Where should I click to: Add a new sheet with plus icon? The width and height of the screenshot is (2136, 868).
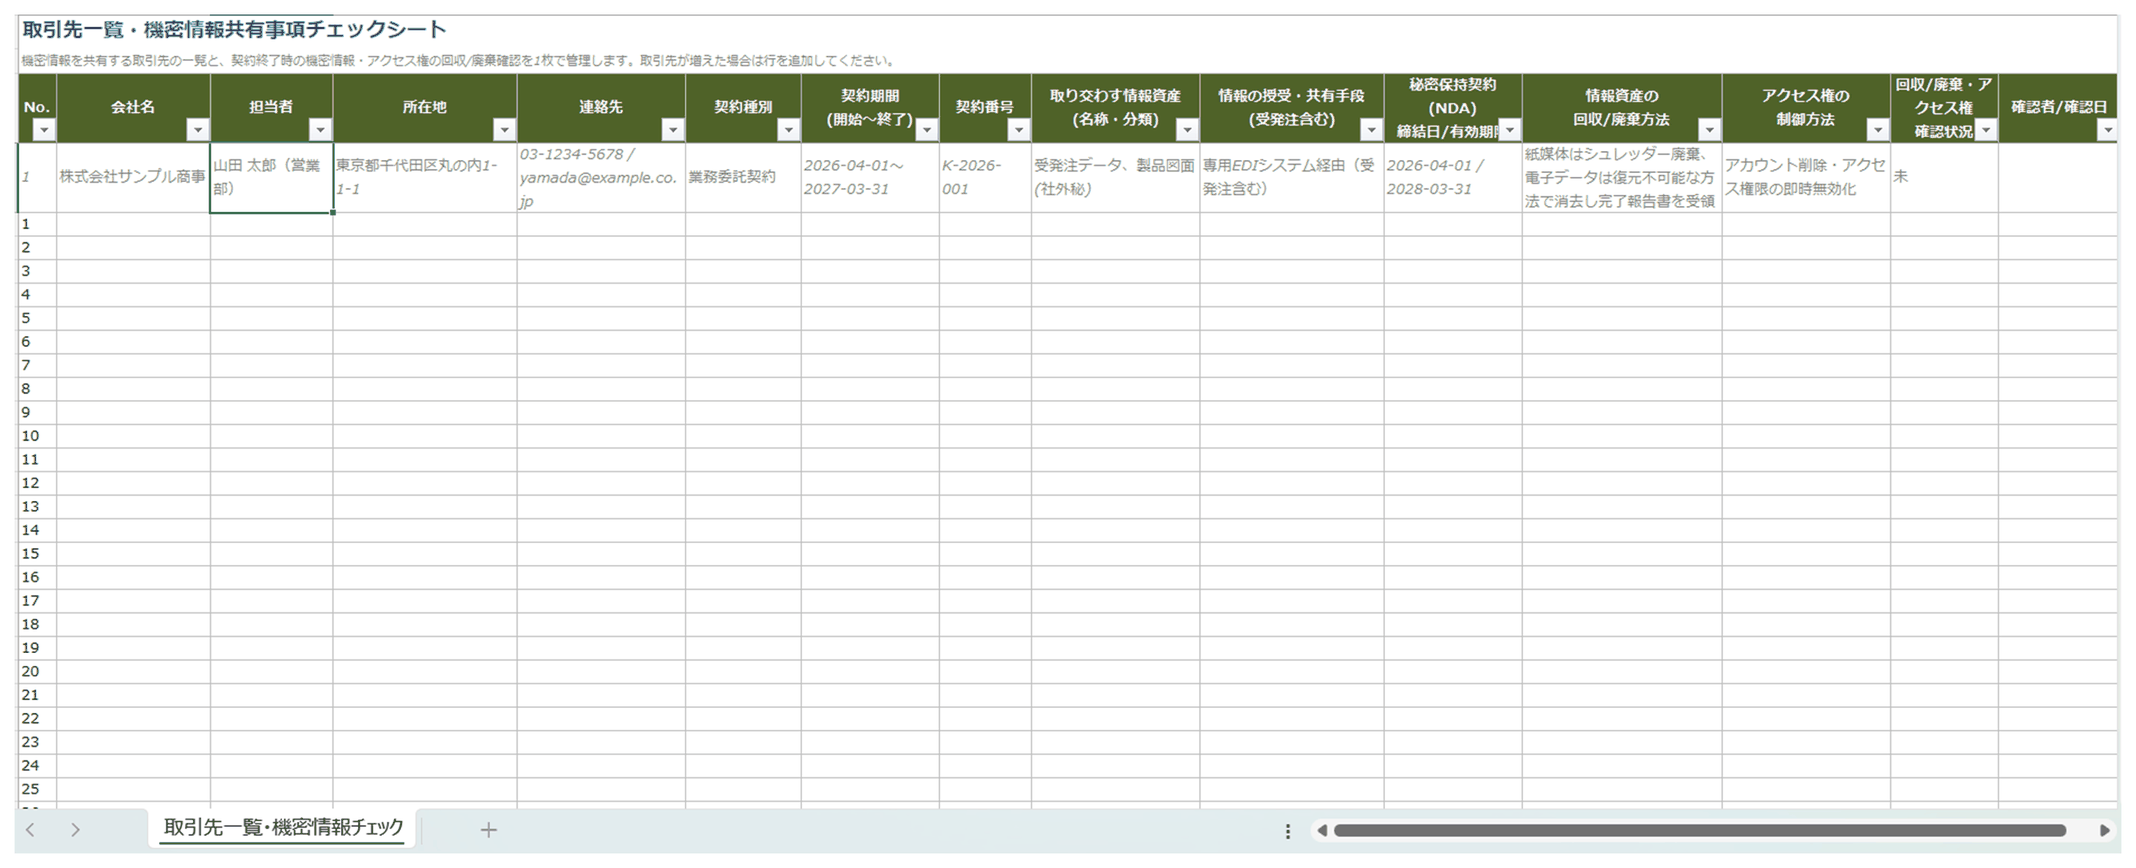tap(488, 829)
